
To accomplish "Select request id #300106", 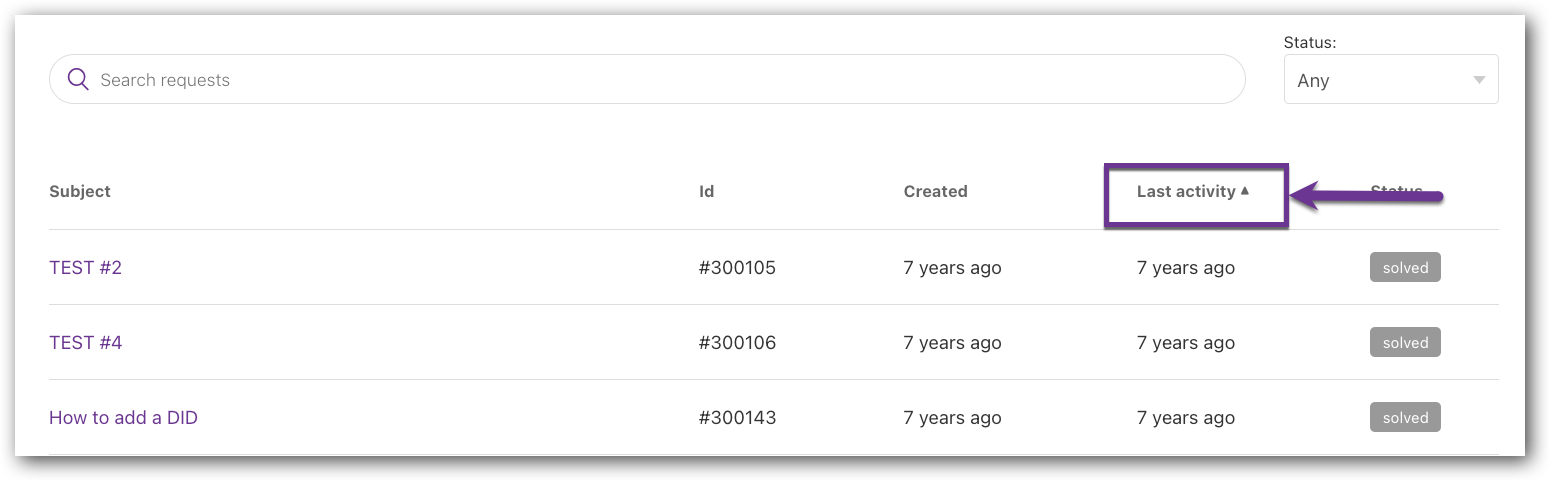I will pos(737,343).
